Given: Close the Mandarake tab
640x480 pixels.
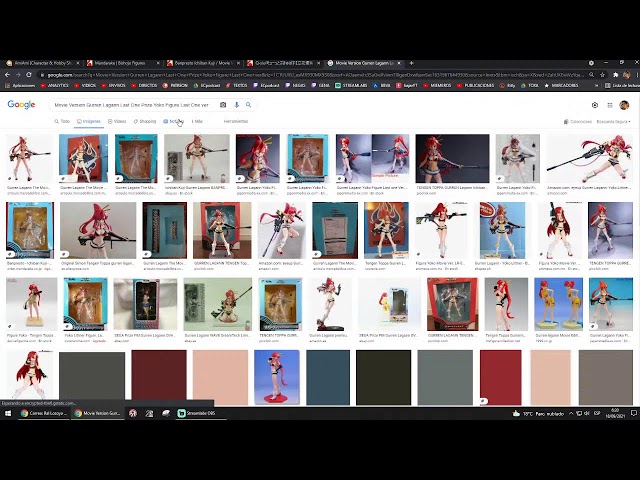Looking at the screenshot, I should pyautogui.click(x=158, y=63).
